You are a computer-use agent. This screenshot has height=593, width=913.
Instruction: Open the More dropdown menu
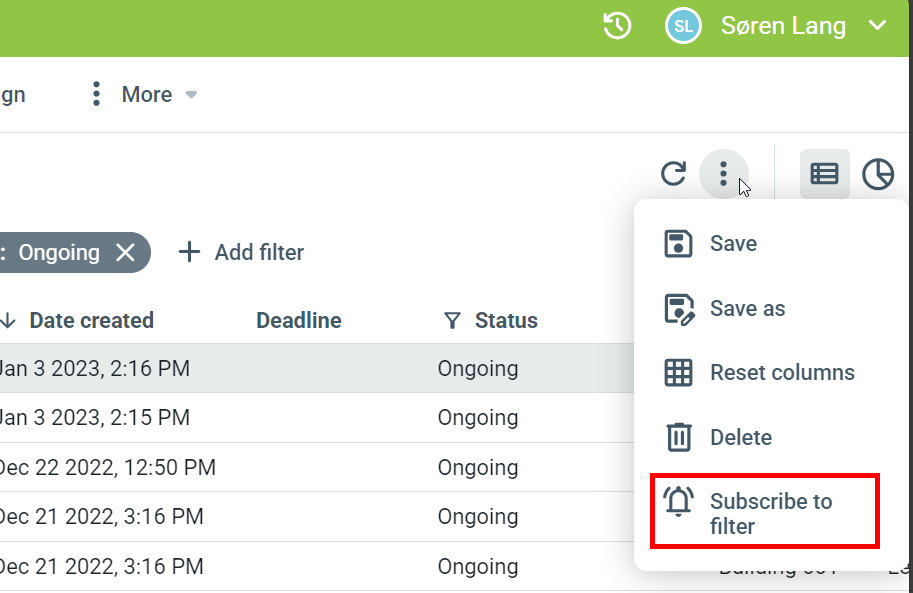pyautogui.click(x=145, y=94)
